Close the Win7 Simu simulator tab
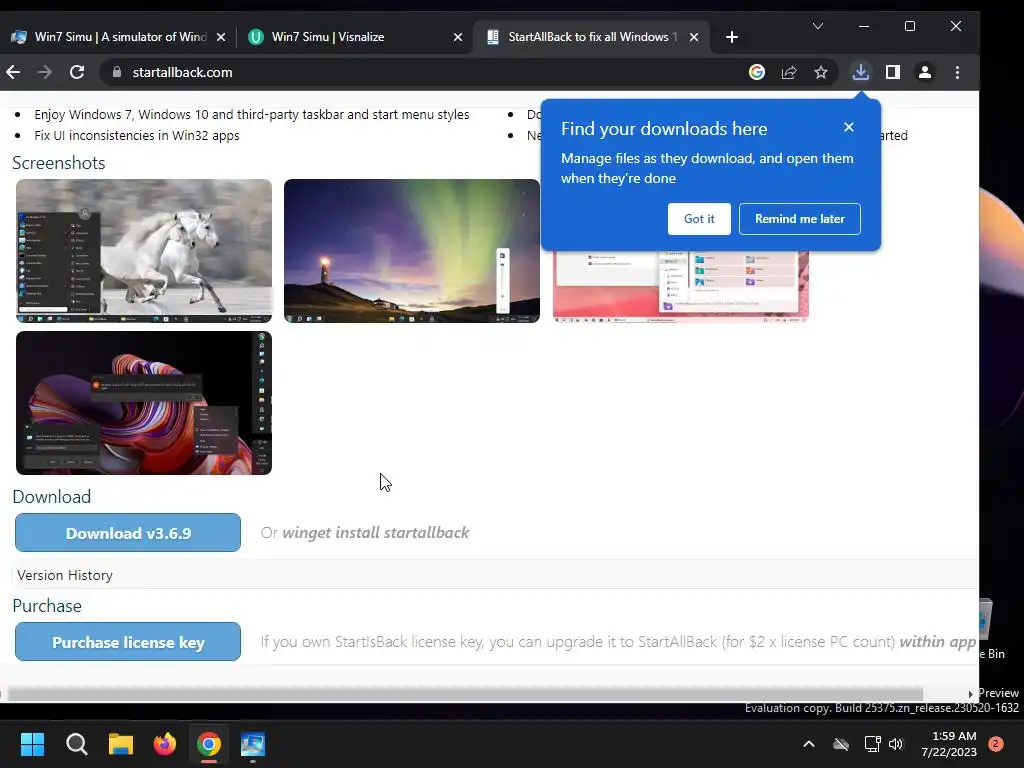This screenshot has width=1024, height=768. (x=221, y=37)
